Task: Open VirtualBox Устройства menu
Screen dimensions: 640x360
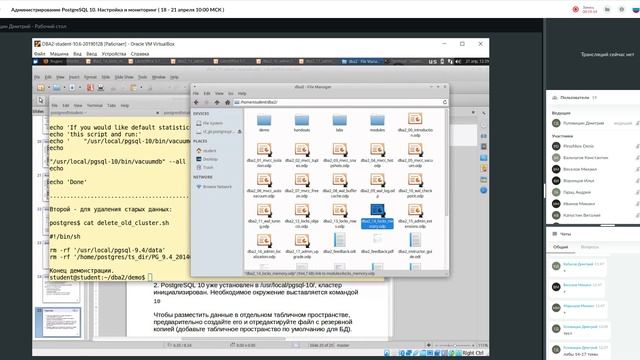Action: [x=114, y=54]
